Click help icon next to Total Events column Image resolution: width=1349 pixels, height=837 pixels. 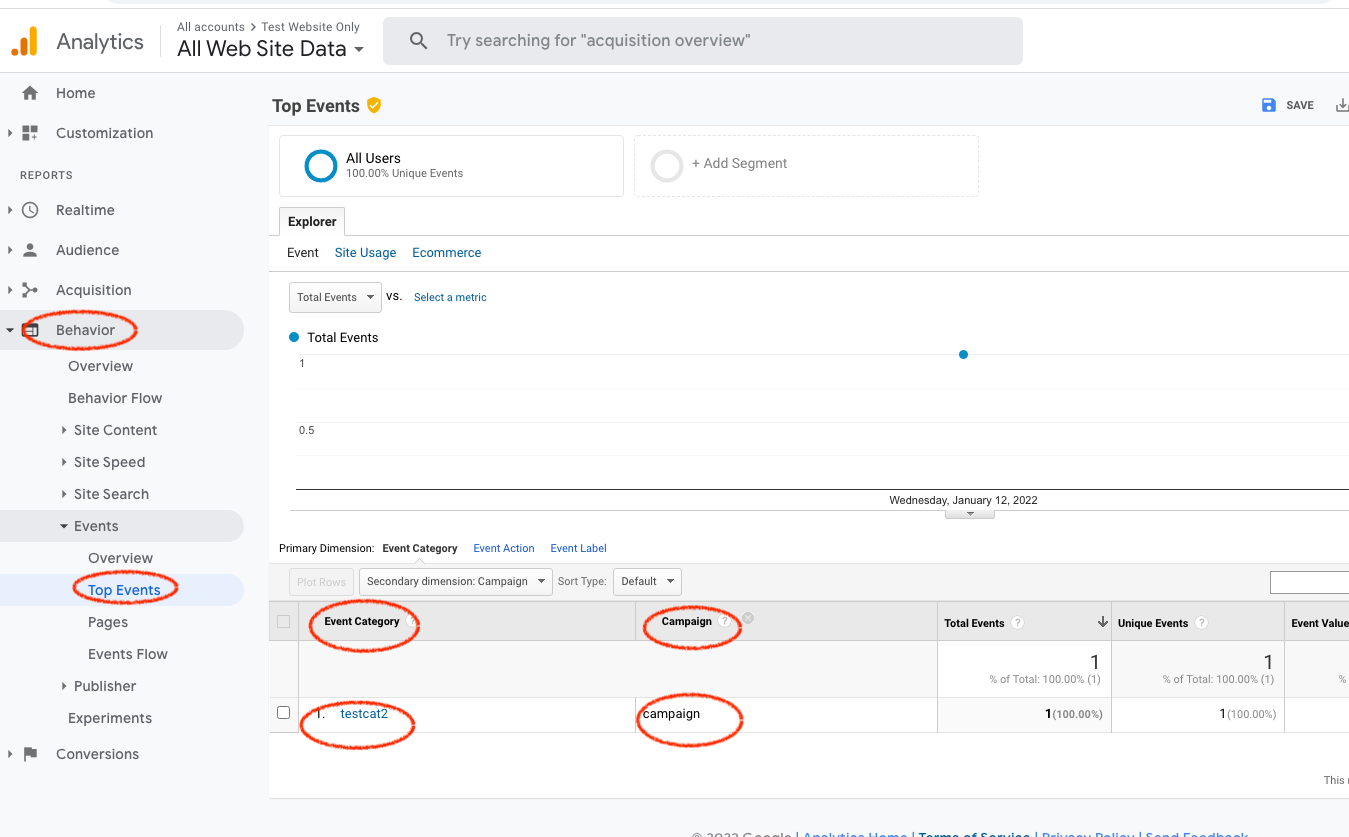coord(1017,623)
